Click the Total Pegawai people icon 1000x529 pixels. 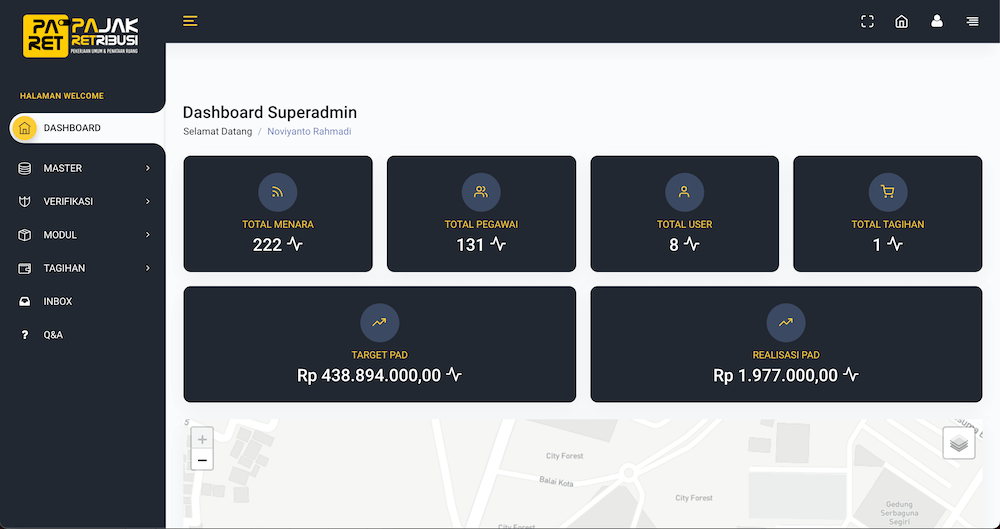pos(481,192)
